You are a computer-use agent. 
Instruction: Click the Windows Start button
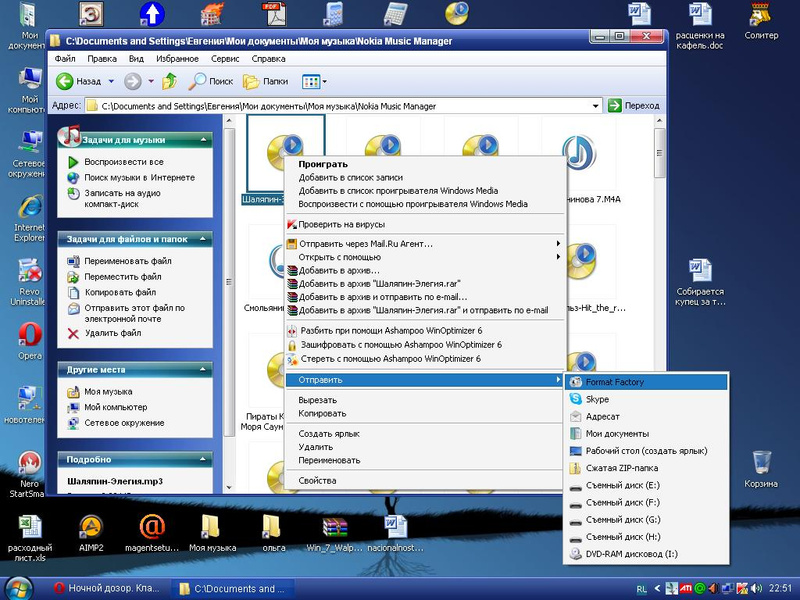pyautogui.click(x=19, y=588)
